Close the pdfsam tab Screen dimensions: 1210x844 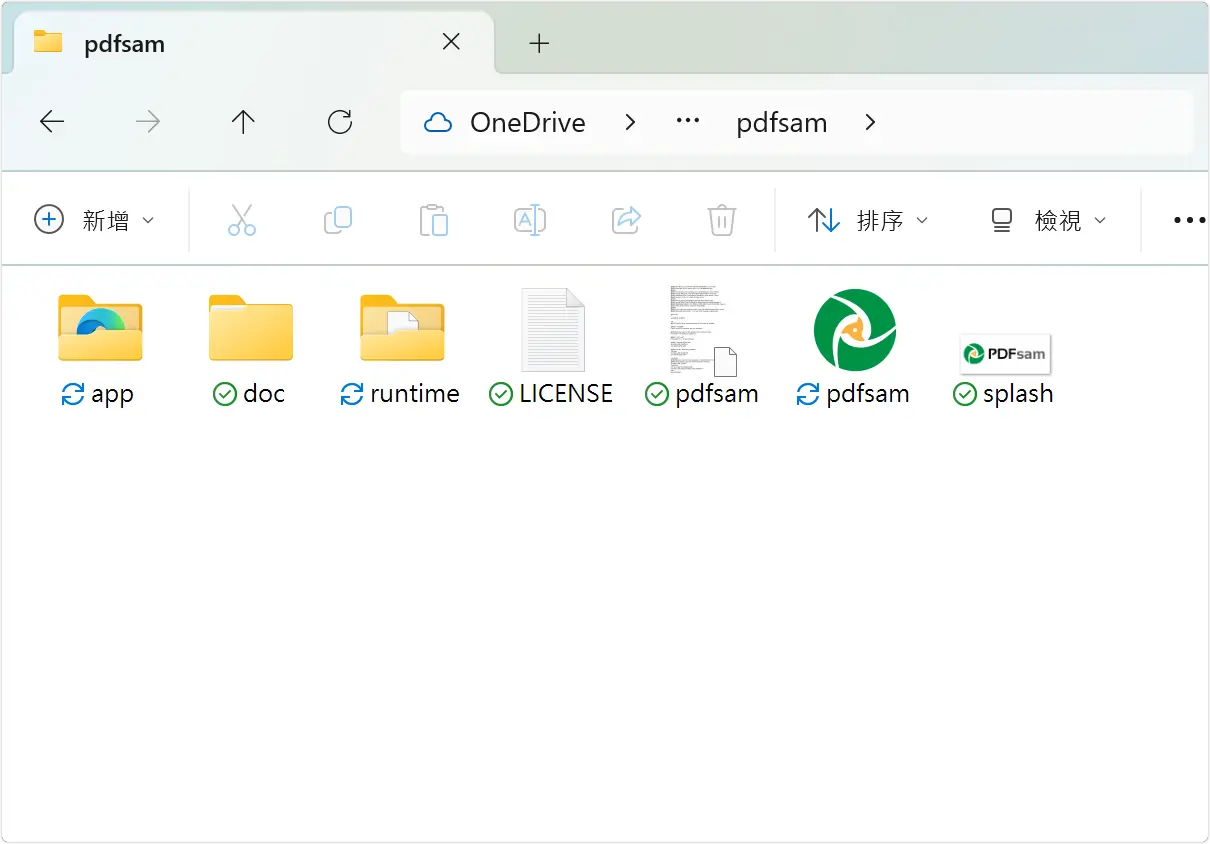coord(451,42)
